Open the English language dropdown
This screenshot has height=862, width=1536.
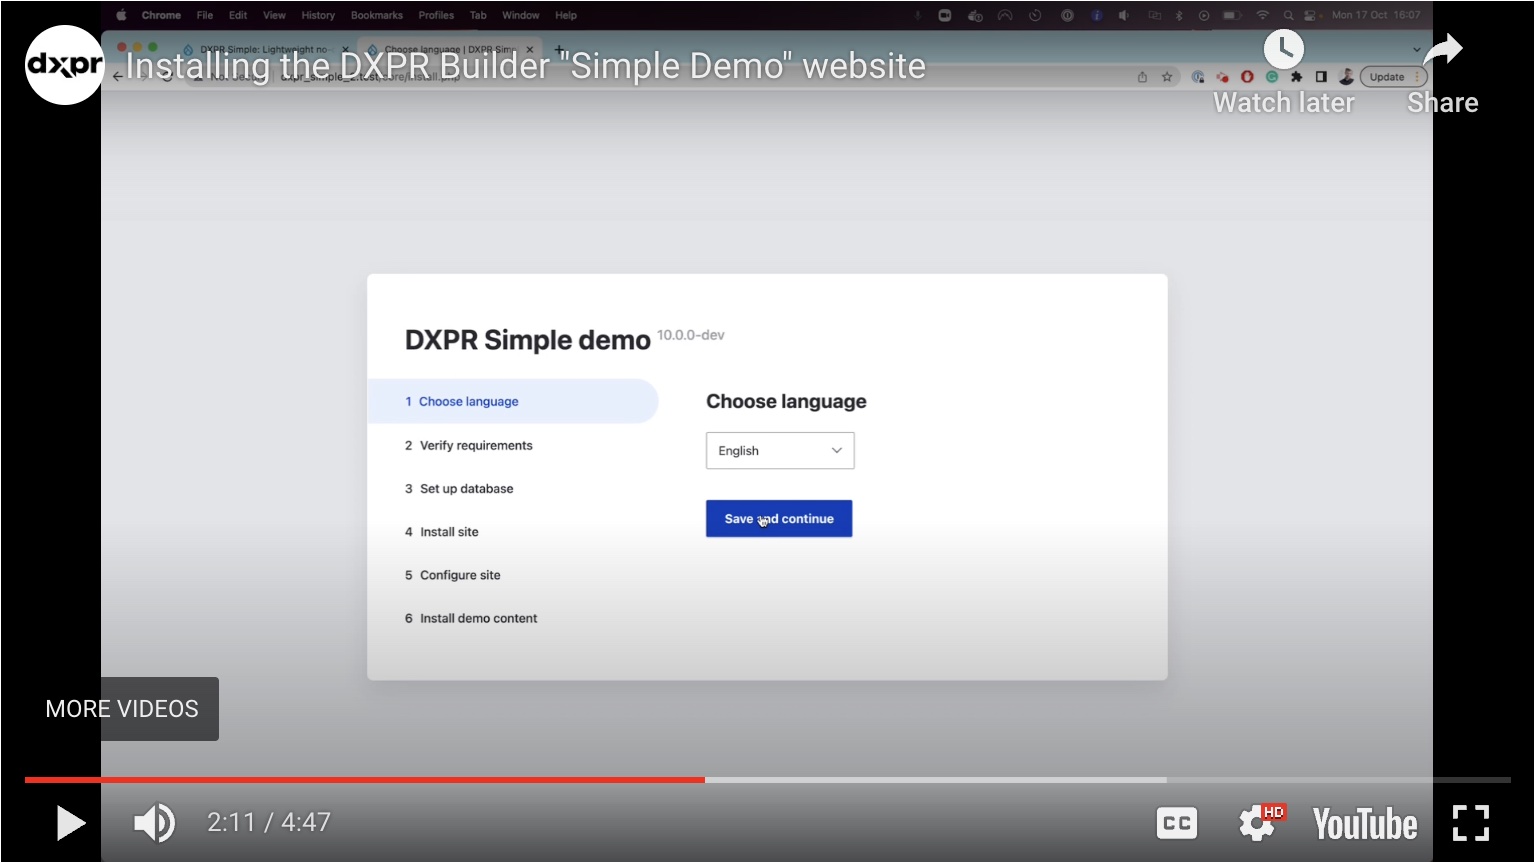pyautogui.click(x=779, y=450)
